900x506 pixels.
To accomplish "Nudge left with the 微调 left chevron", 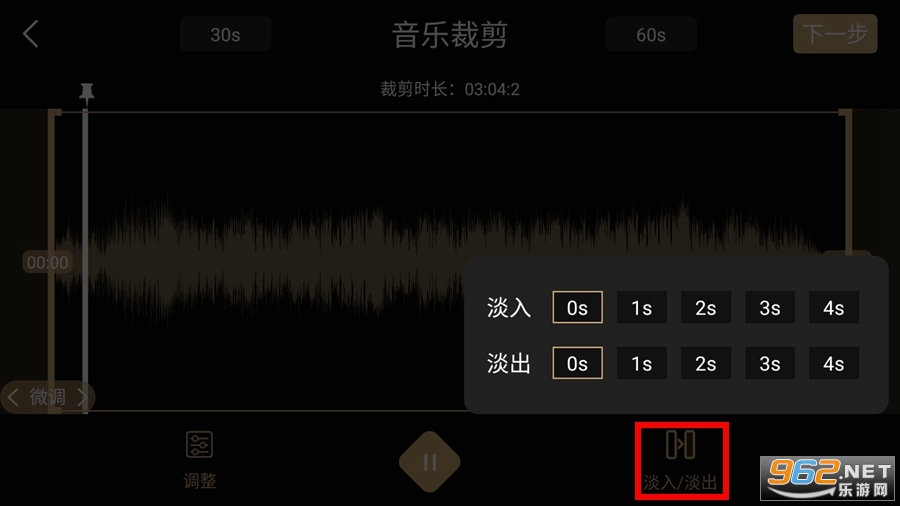I will click(13, 397).
